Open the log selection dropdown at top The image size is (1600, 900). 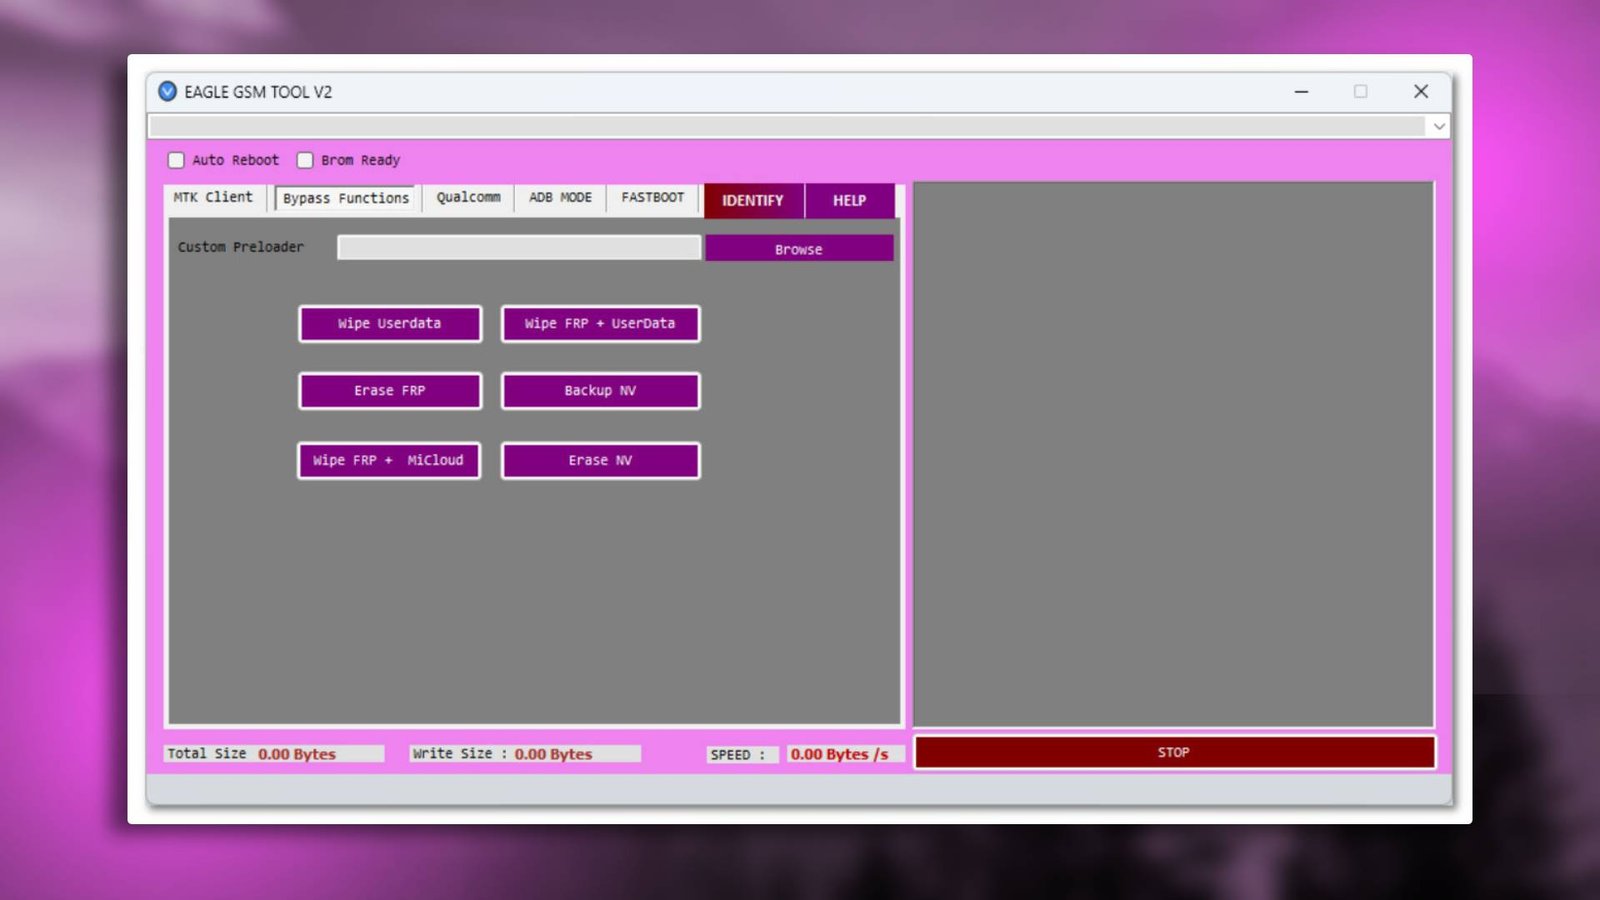pyautogui.click(x=1438, y=126)
